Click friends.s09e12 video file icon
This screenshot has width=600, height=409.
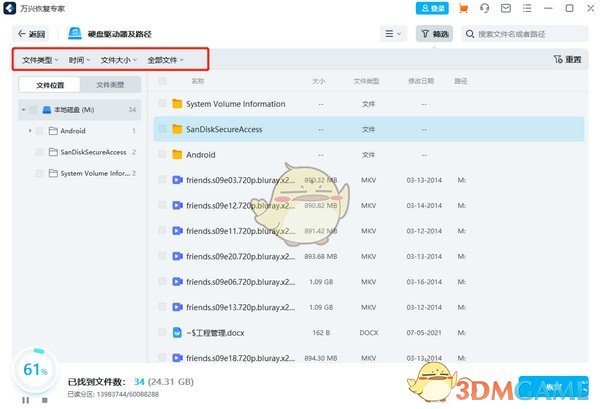tap(177, 205)
